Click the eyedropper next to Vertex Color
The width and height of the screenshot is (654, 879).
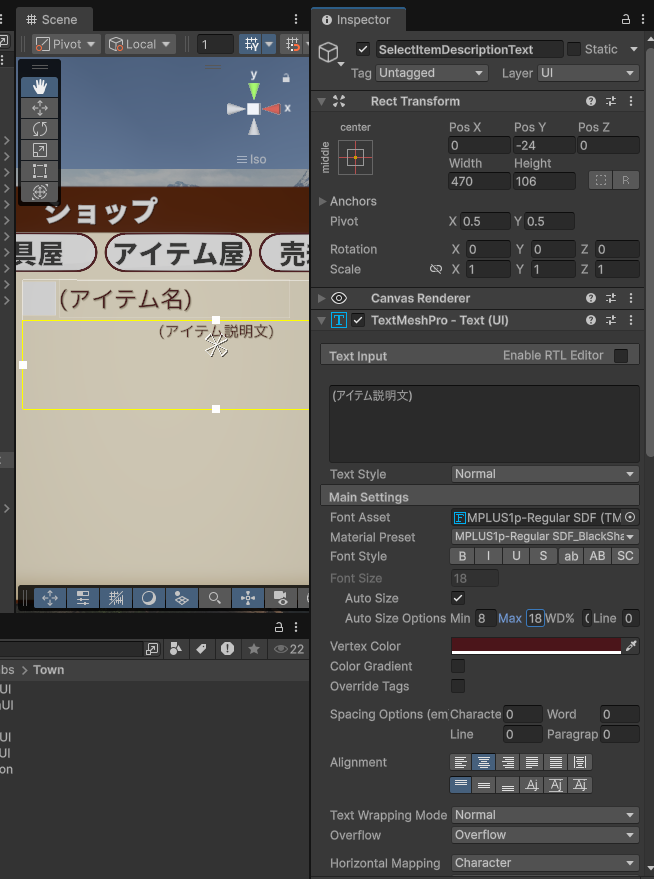[631, 647]
